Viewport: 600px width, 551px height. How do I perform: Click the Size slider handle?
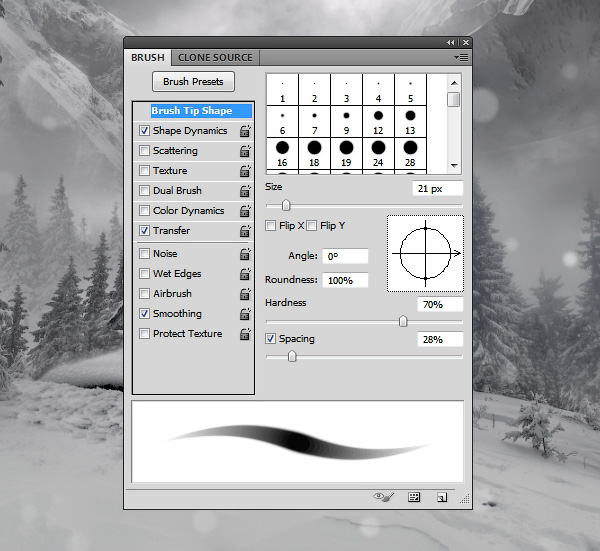click(286, 205)
